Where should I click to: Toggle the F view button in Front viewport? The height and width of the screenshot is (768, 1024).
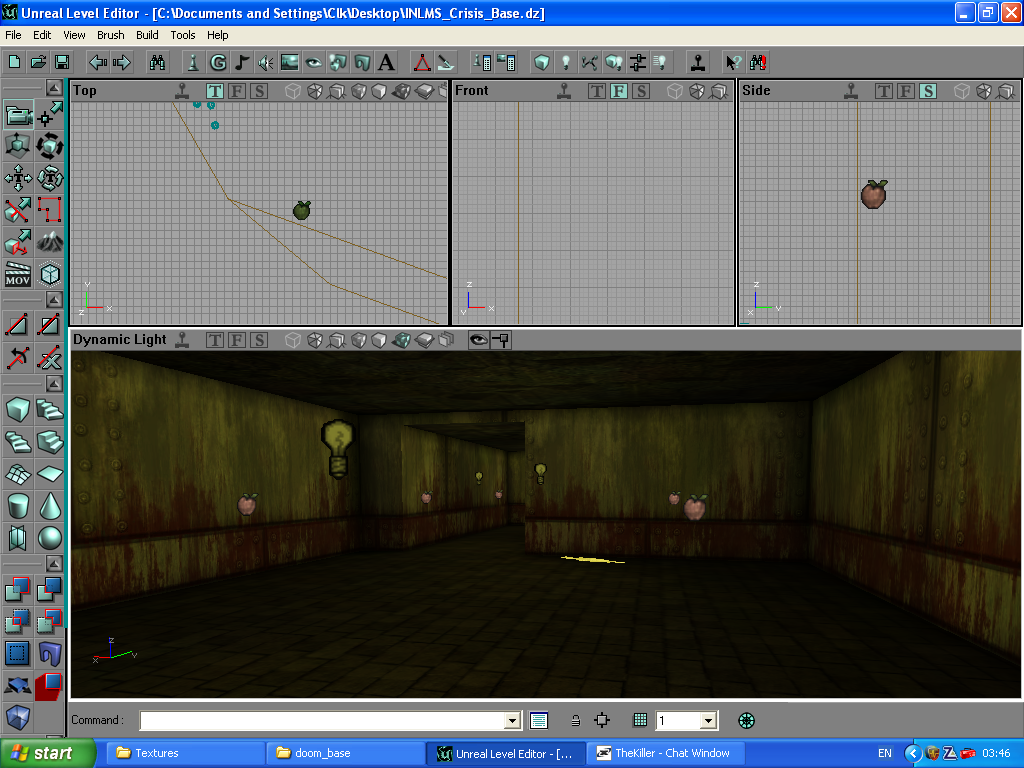619,91
